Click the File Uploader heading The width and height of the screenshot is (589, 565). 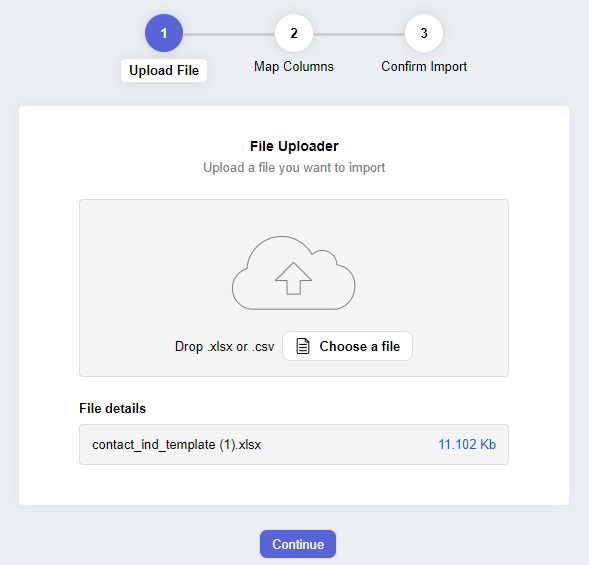294,146
